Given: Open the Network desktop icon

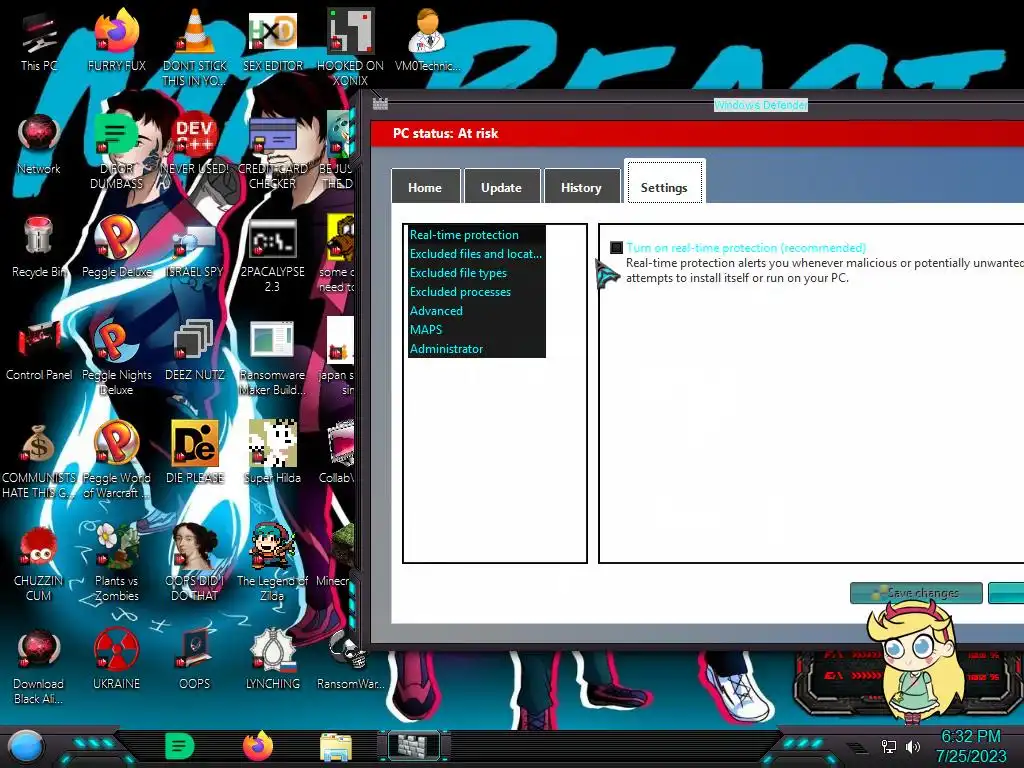Looking at the screenshot, I should [39, 144].
